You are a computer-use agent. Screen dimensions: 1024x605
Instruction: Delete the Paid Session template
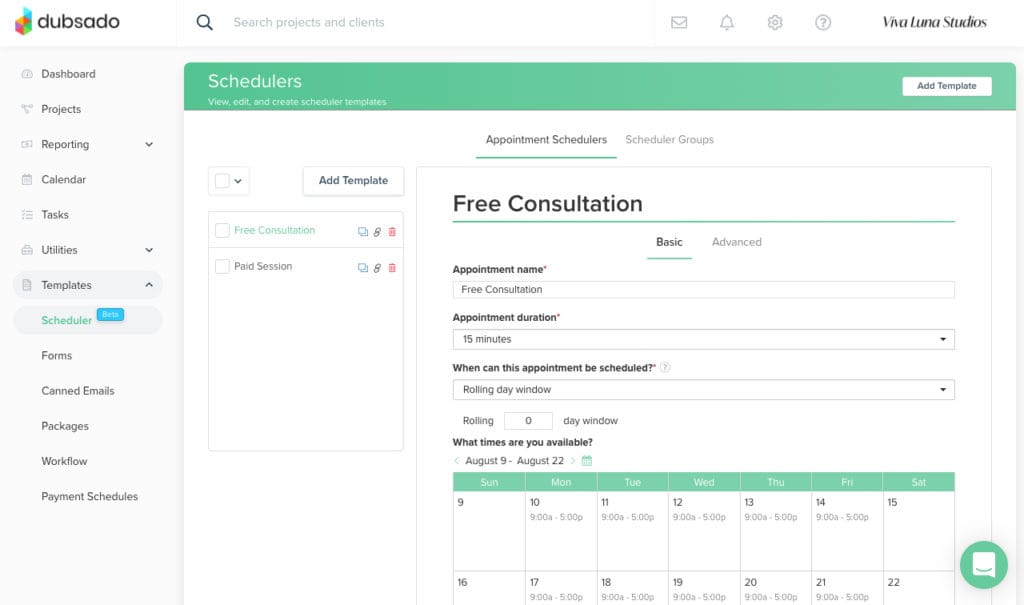coord(392,267)
